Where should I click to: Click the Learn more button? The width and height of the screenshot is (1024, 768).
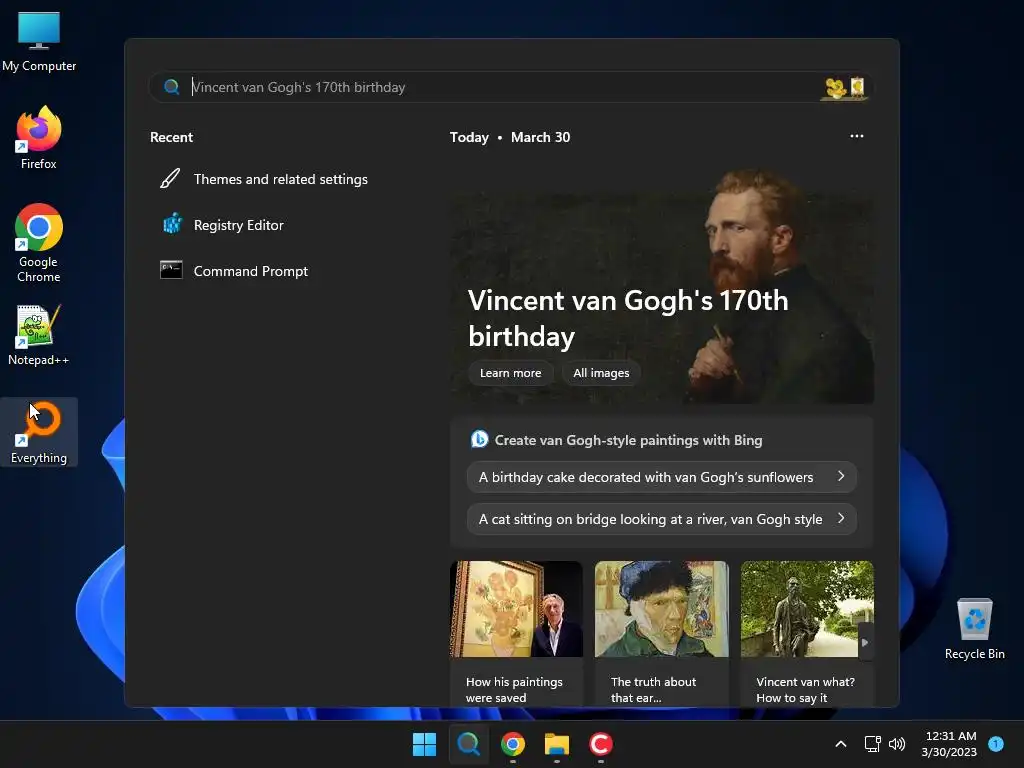(511, 373)
